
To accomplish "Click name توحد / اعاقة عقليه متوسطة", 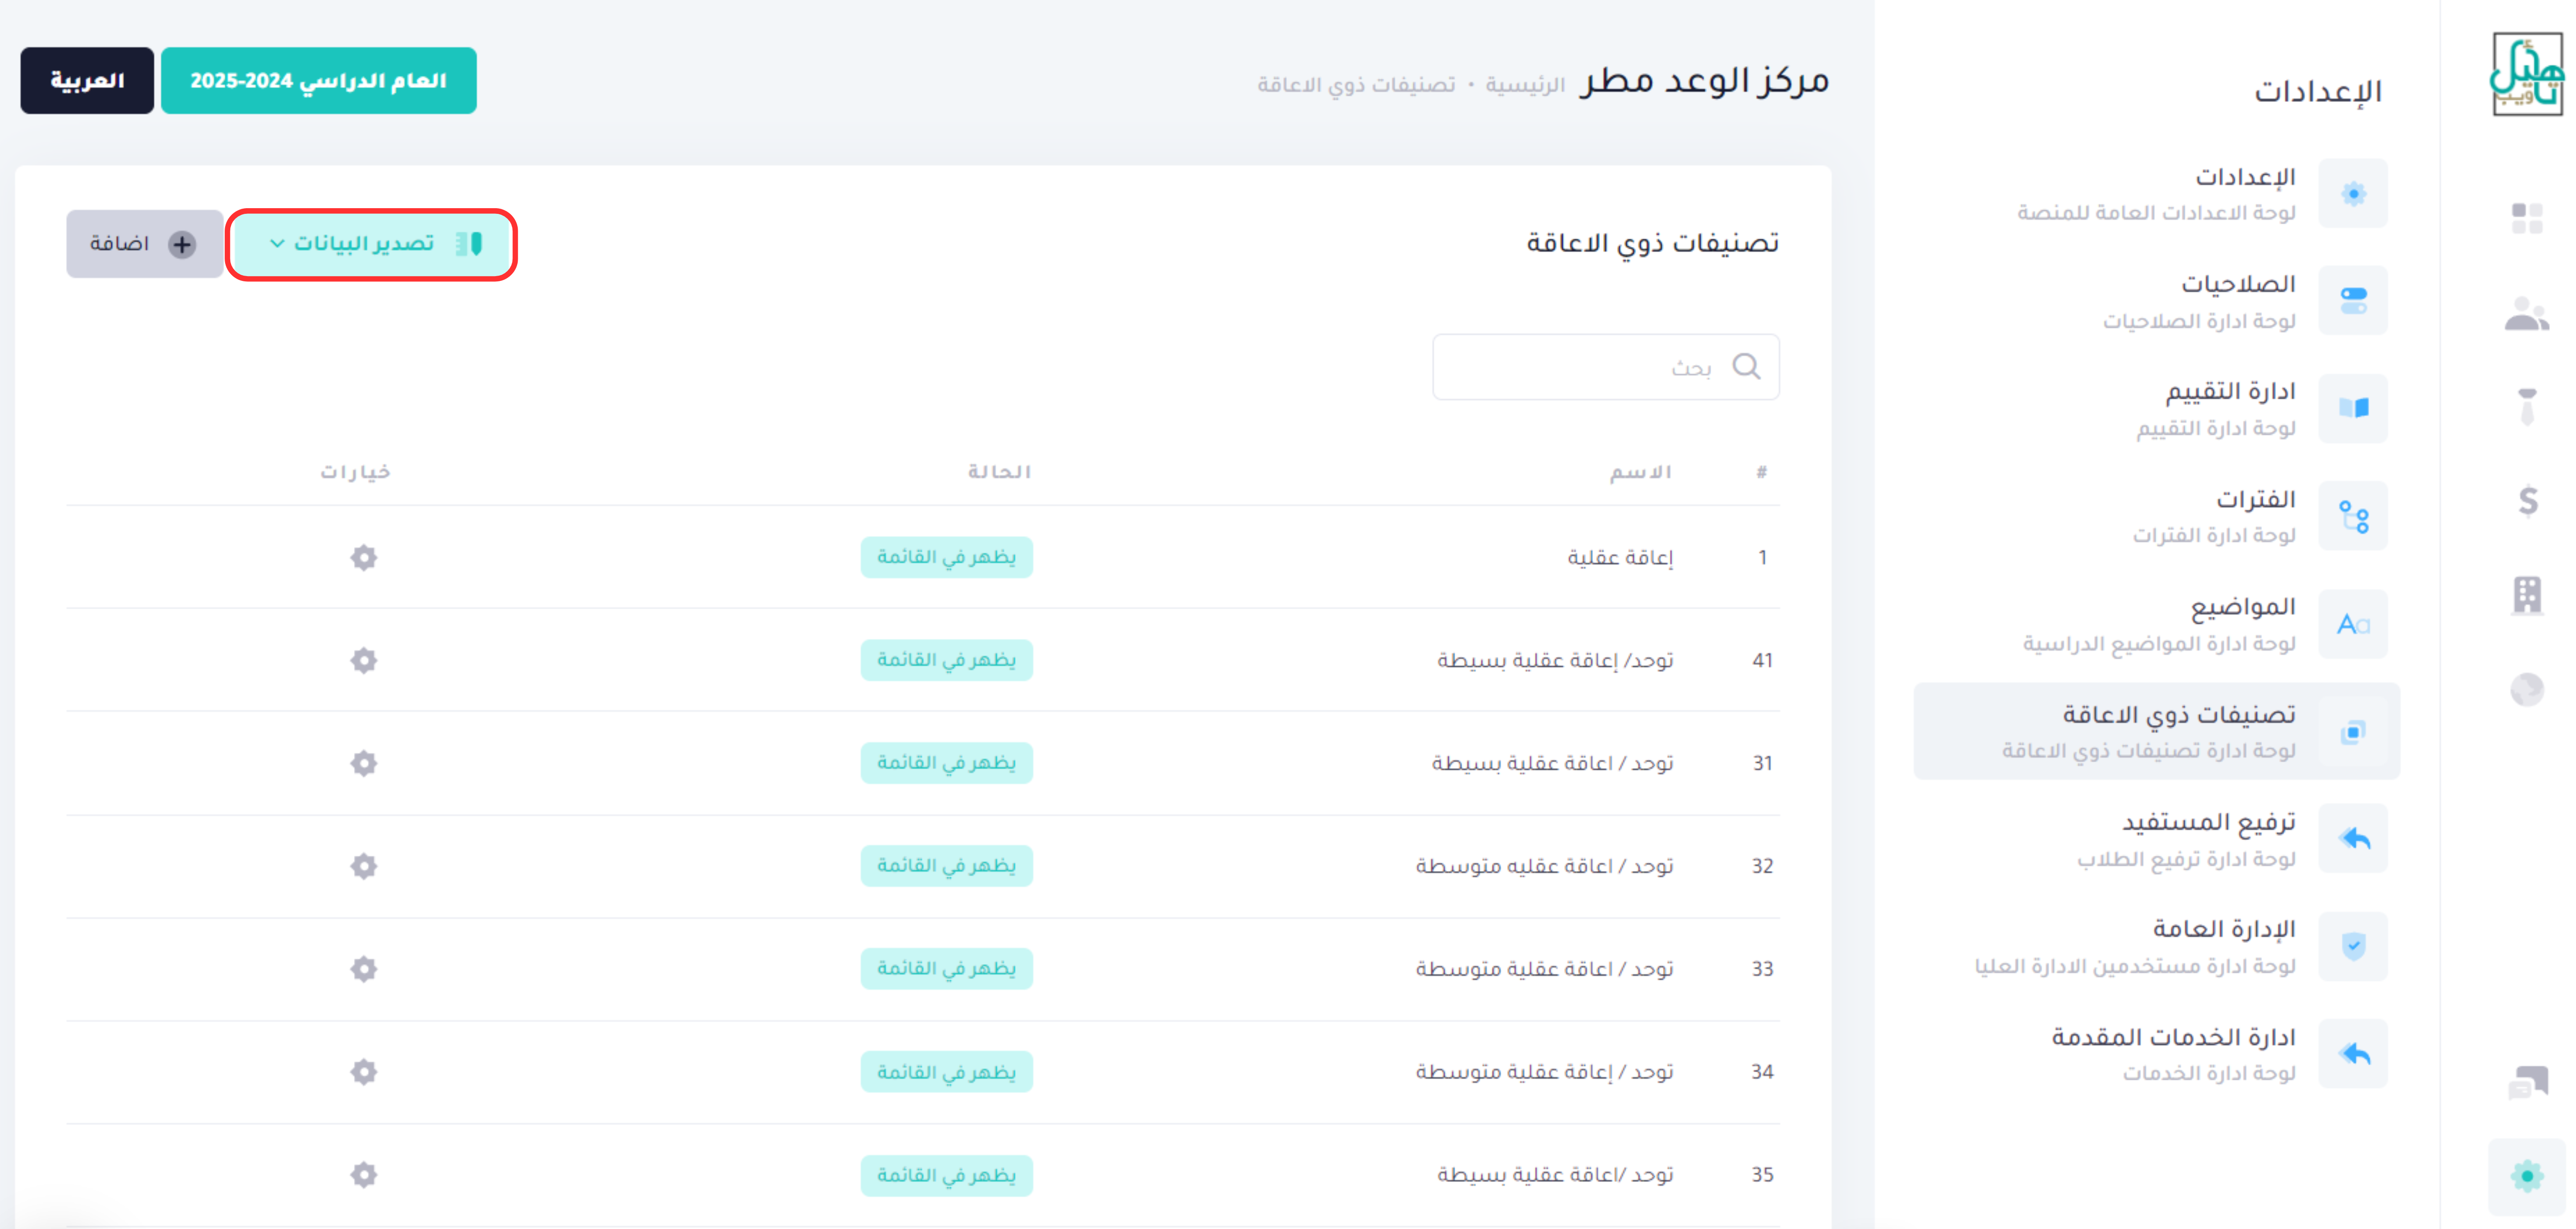I will click(1544, 866).
